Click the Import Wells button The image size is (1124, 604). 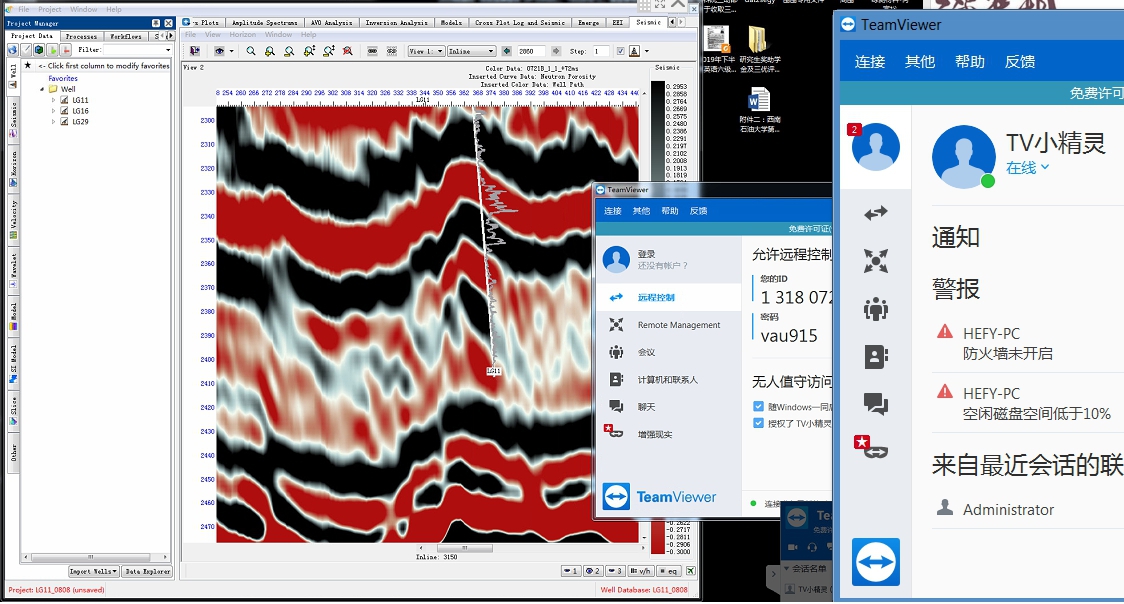92,572
